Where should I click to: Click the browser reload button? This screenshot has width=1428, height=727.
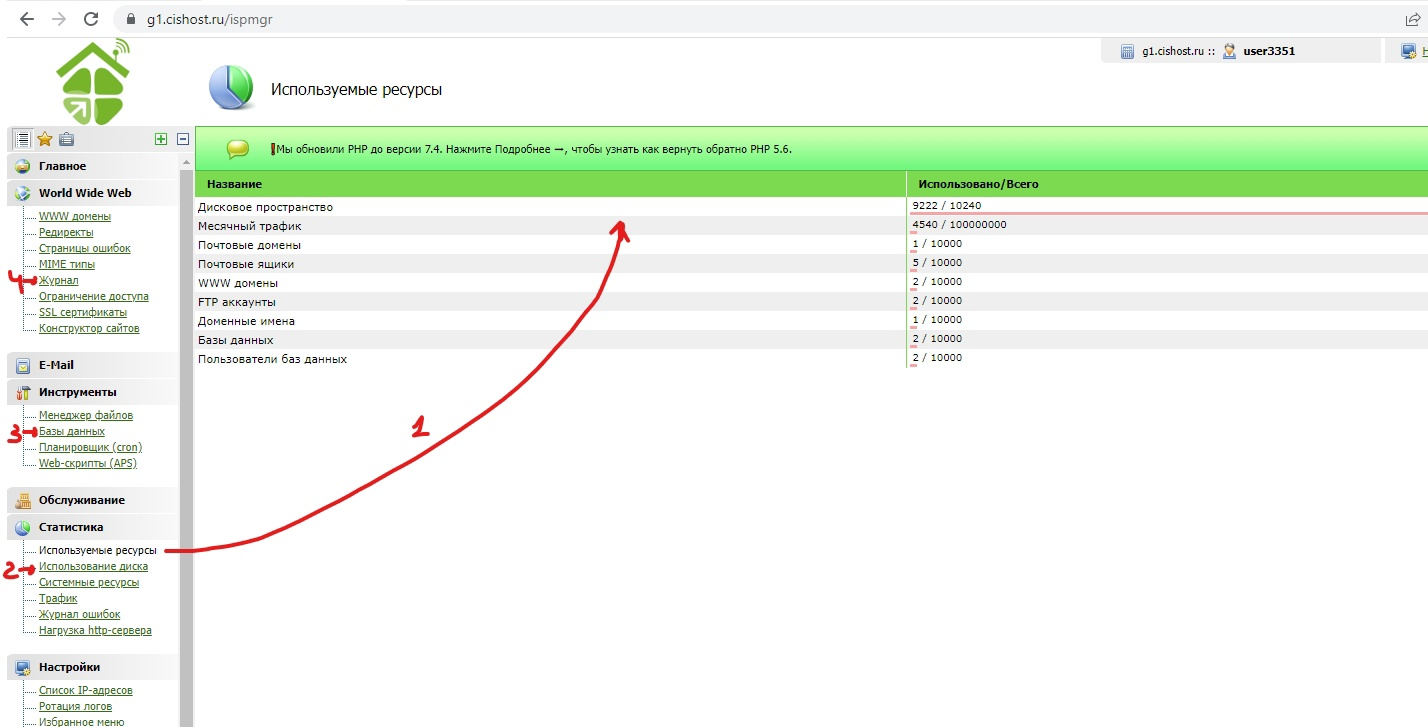click(x=91, y=19)
